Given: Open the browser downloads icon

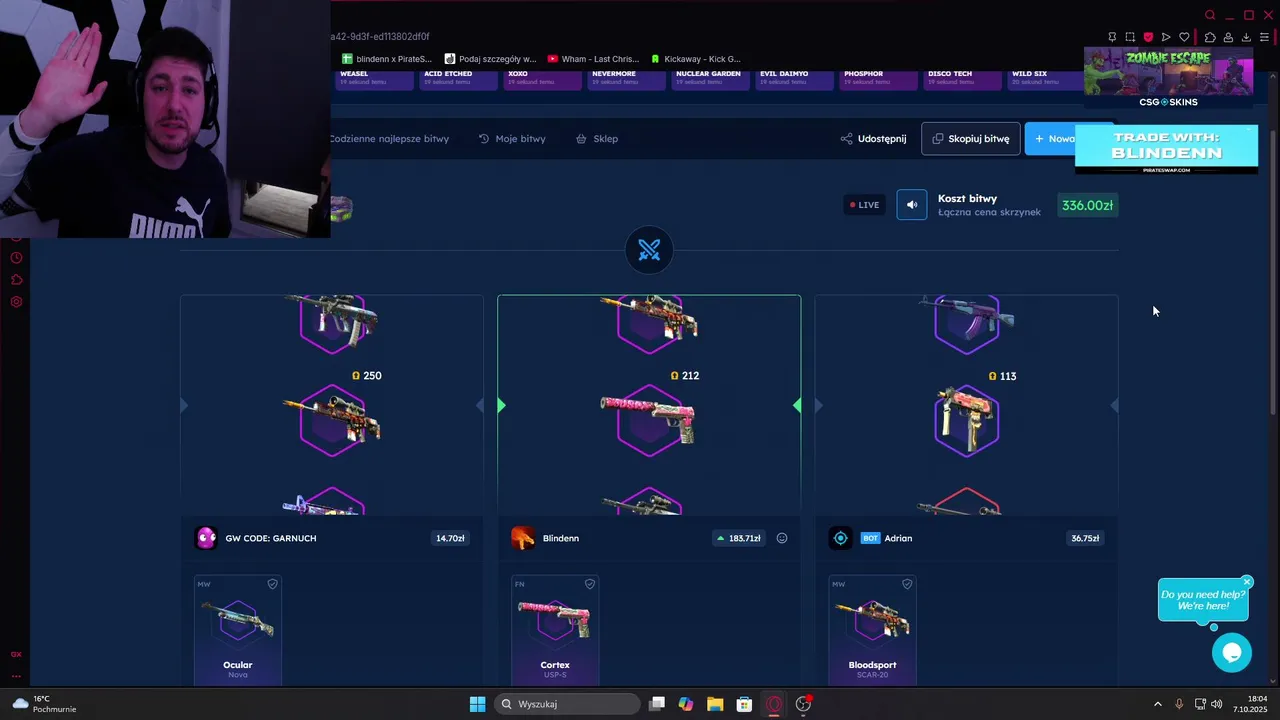Looking at the screenshot, I should point(1246,37).
